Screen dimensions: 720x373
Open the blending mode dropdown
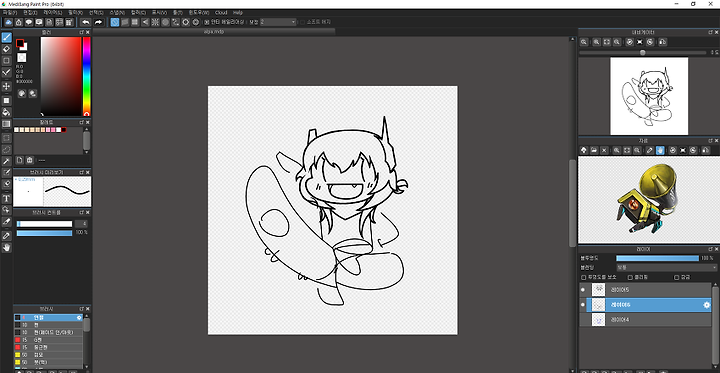coord(666,267)
